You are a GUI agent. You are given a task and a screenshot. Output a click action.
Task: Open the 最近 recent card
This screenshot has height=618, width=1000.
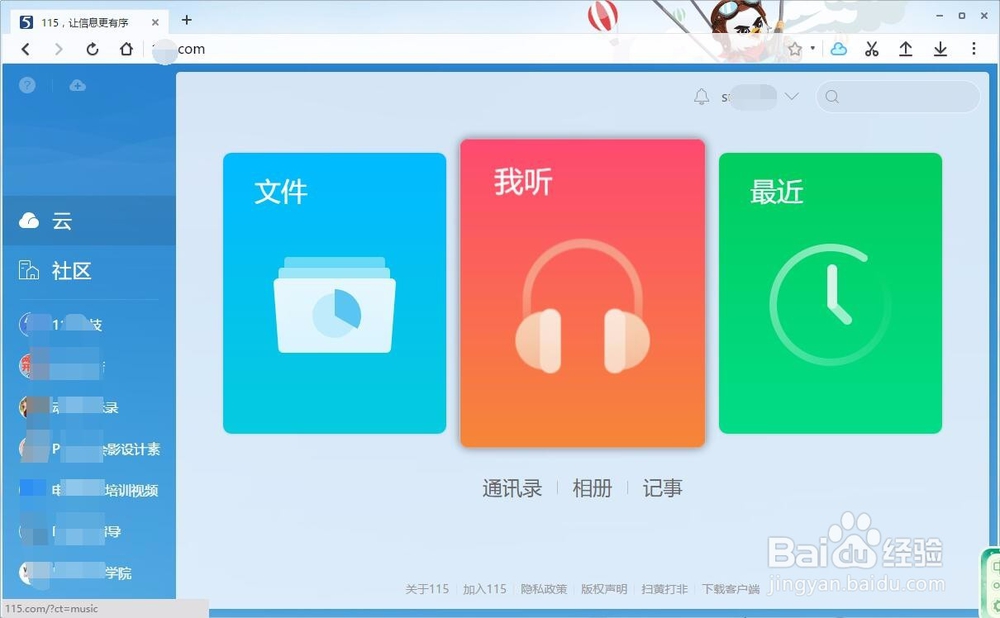click(830, 293)
